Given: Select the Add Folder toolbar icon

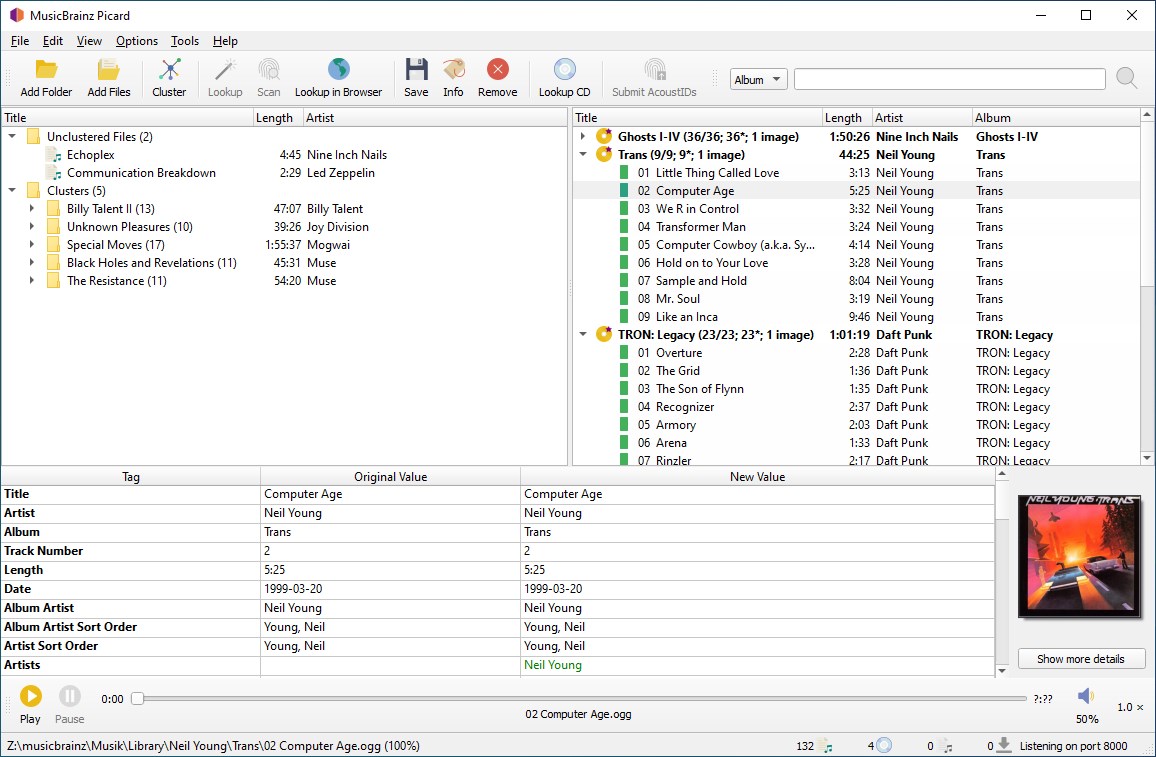Looking at the screenshot, I should click(45, 70).
